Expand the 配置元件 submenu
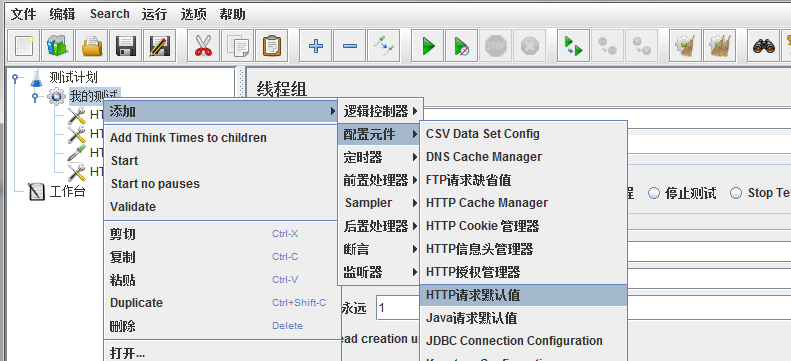Screen dimensions: 791x361 tap(380, 134)
